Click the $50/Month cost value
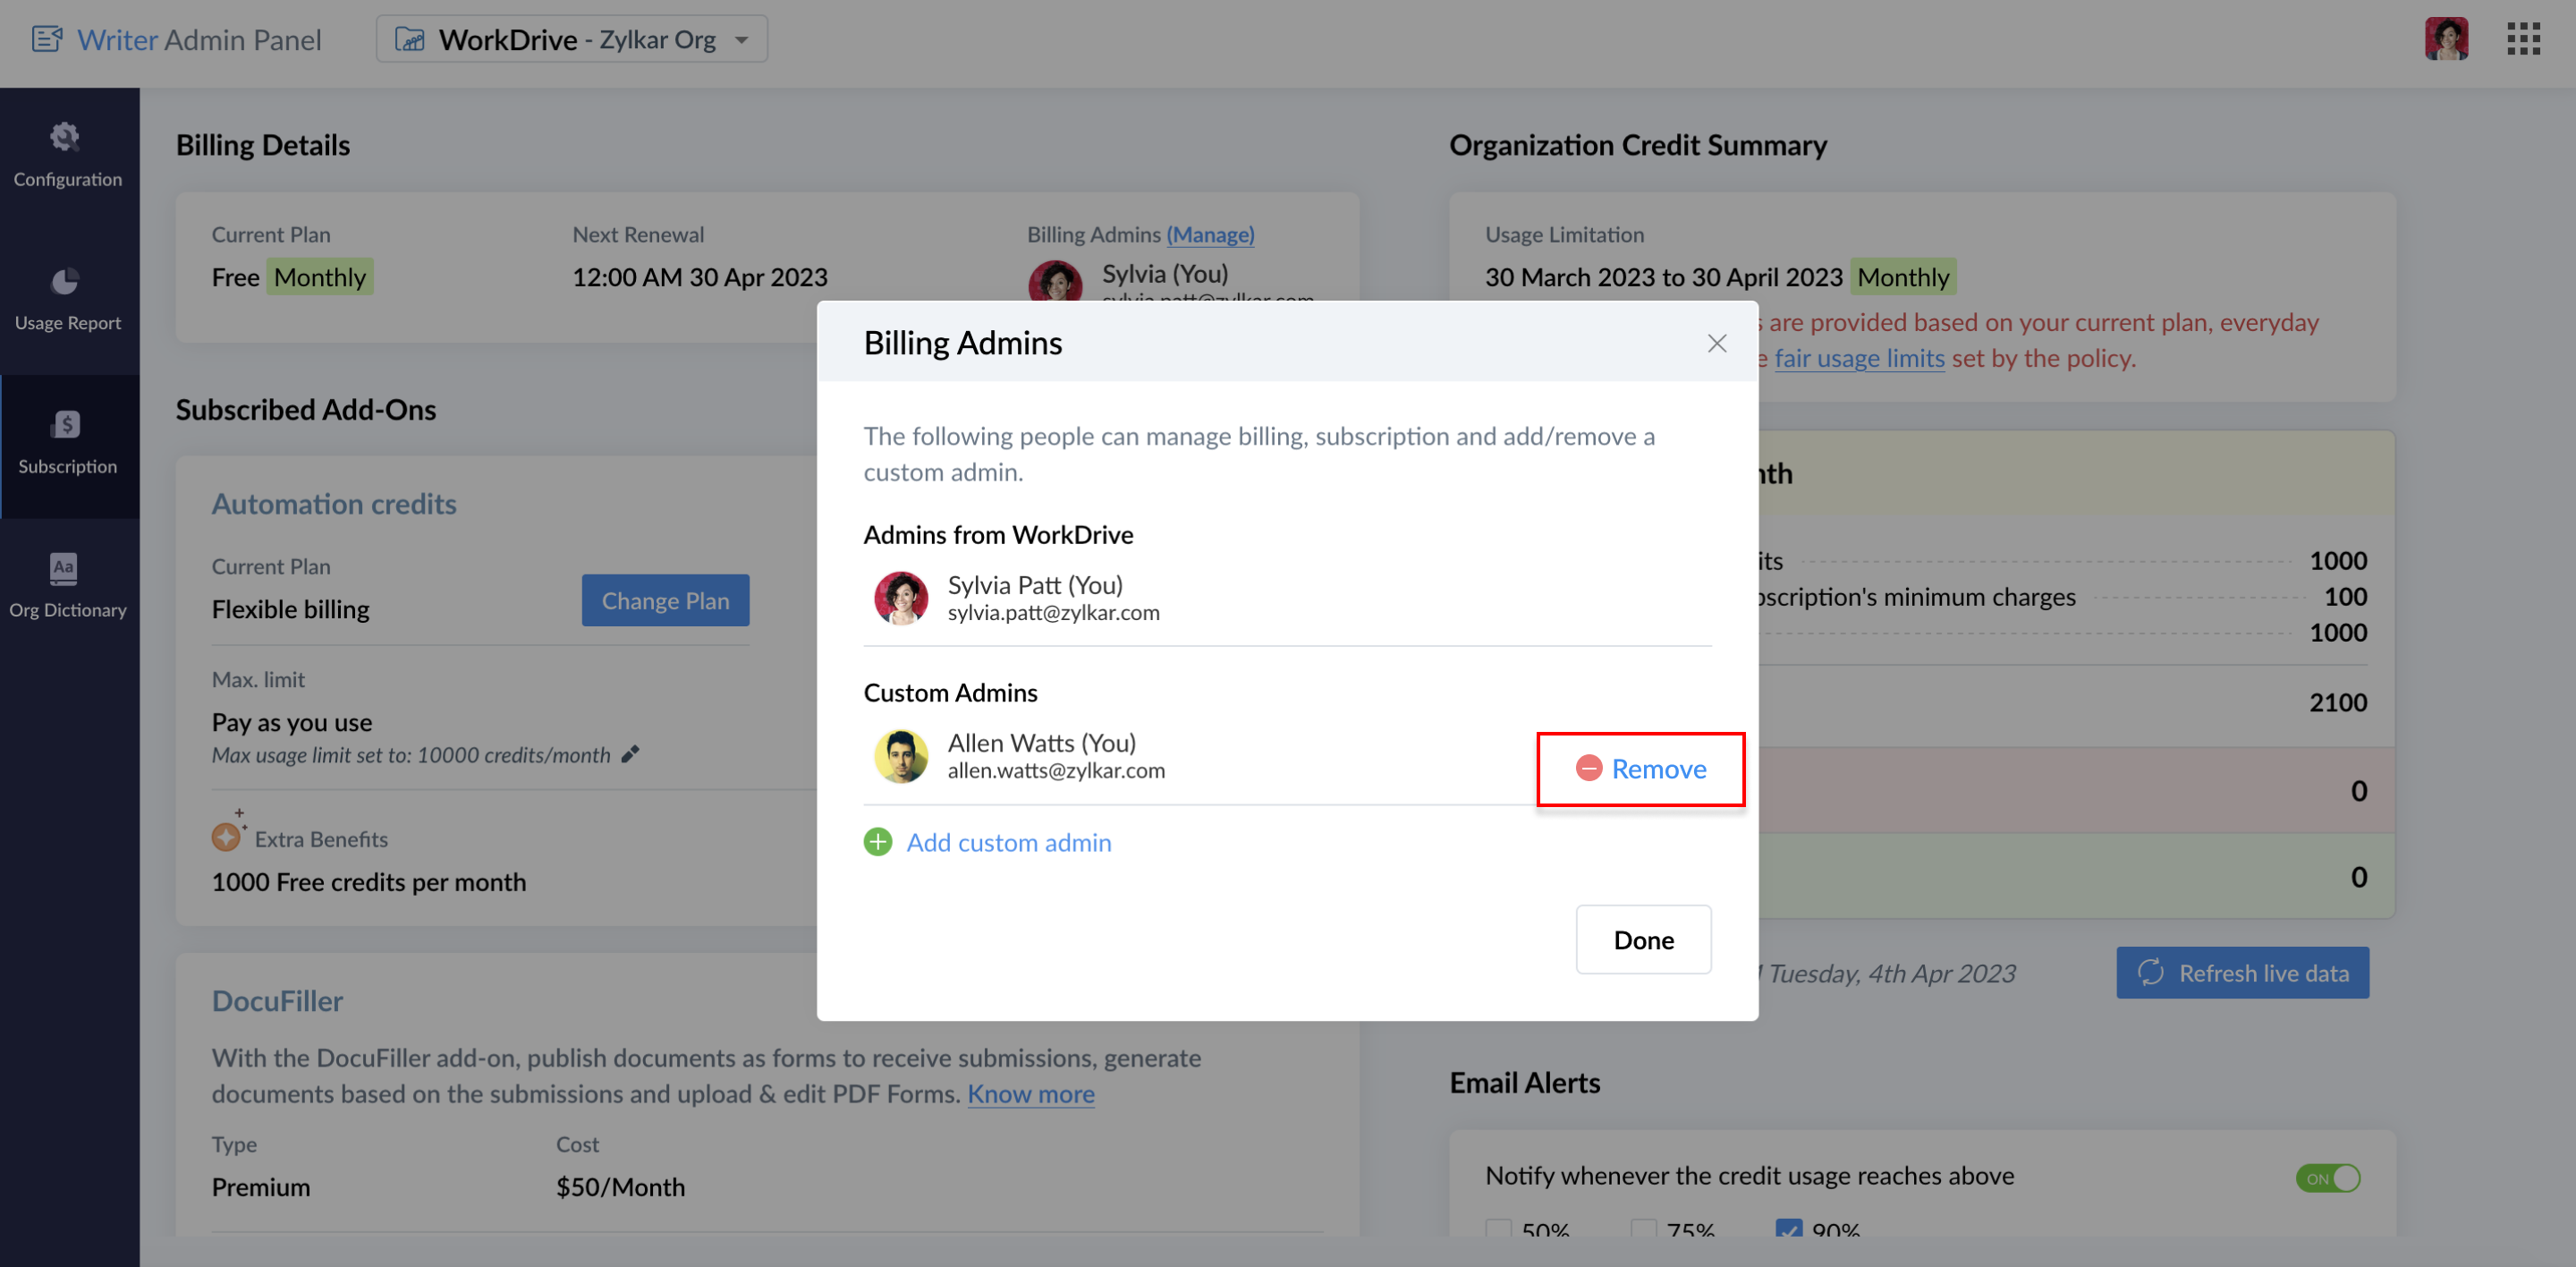2576x1267 pixels. point(620,1187)
